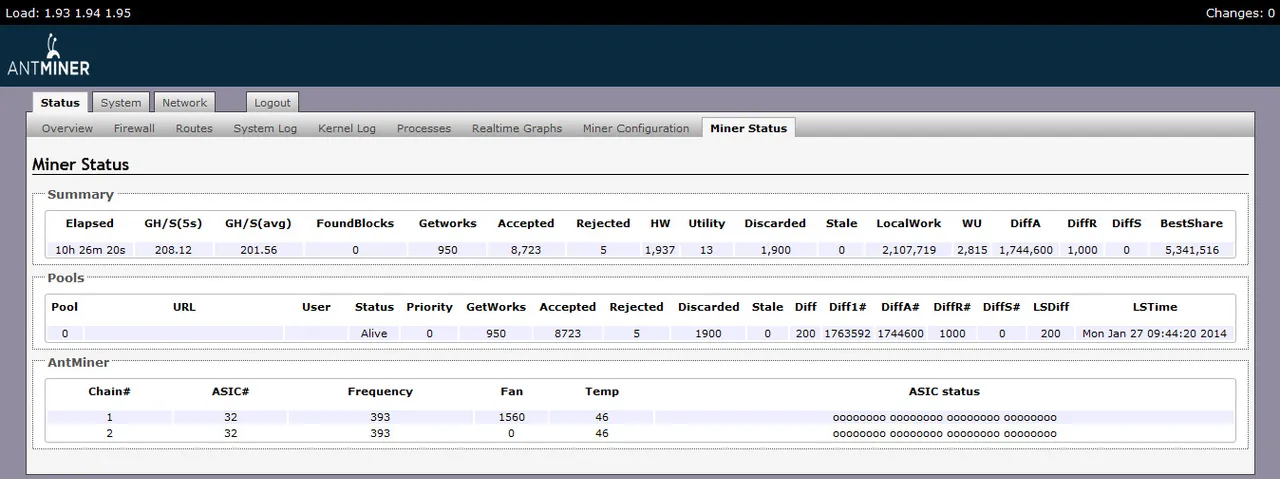The width and height of the screenshot is (1280, 479).
Task: Click the Miner Status page heading
Action: pos(80,164)
